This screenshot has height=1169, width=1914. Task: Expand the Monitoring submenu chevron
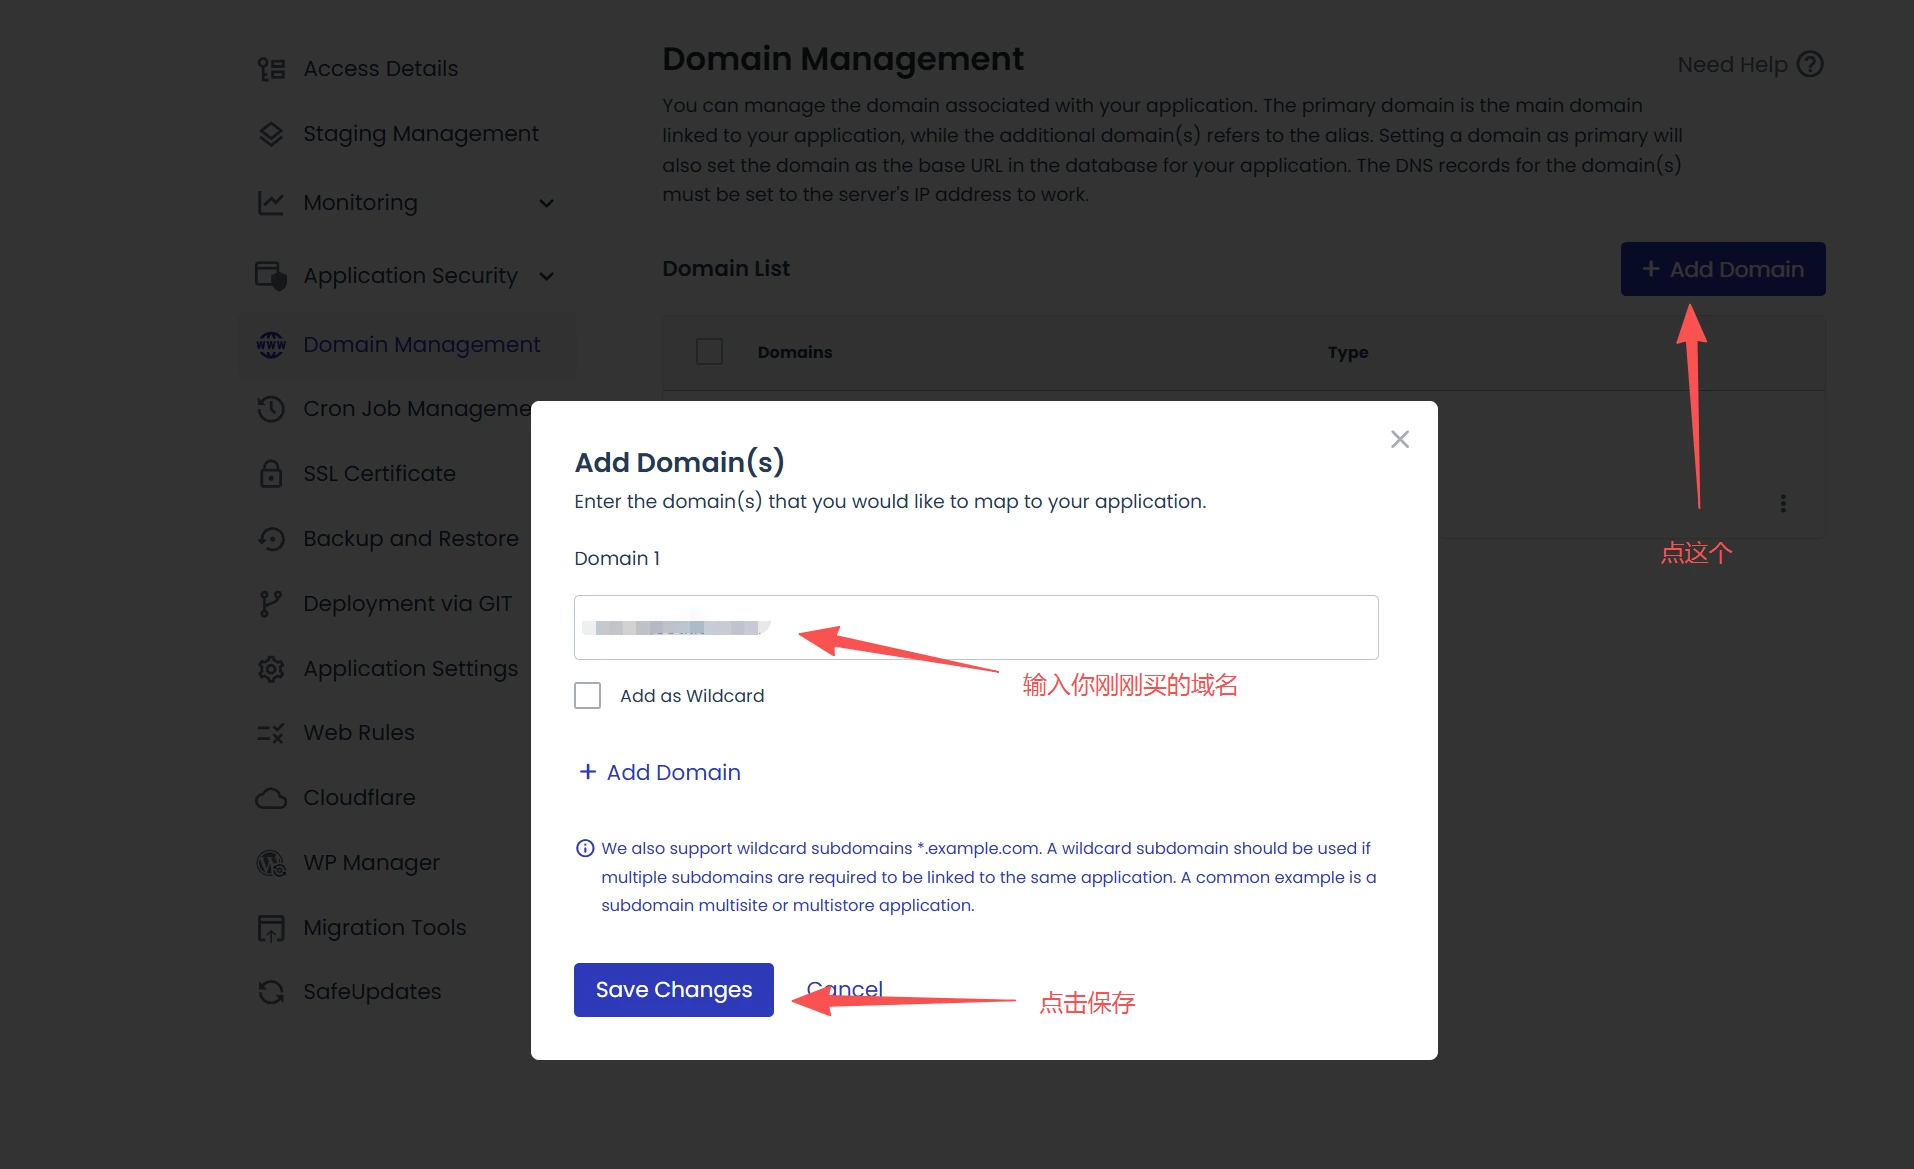point(546,204)
